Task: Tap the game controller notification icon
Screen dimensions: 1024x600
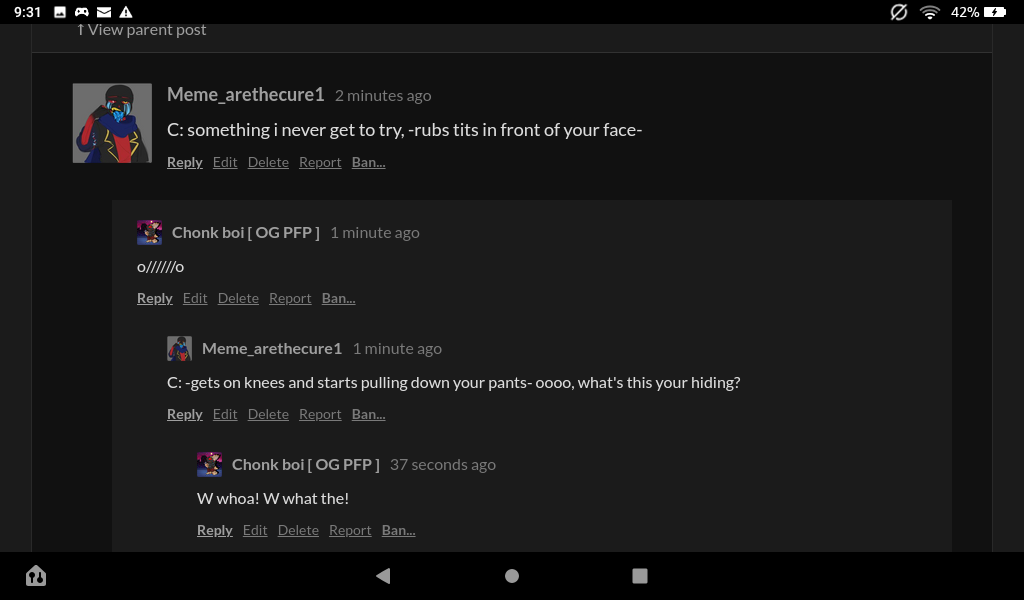Action: point(82,12)
